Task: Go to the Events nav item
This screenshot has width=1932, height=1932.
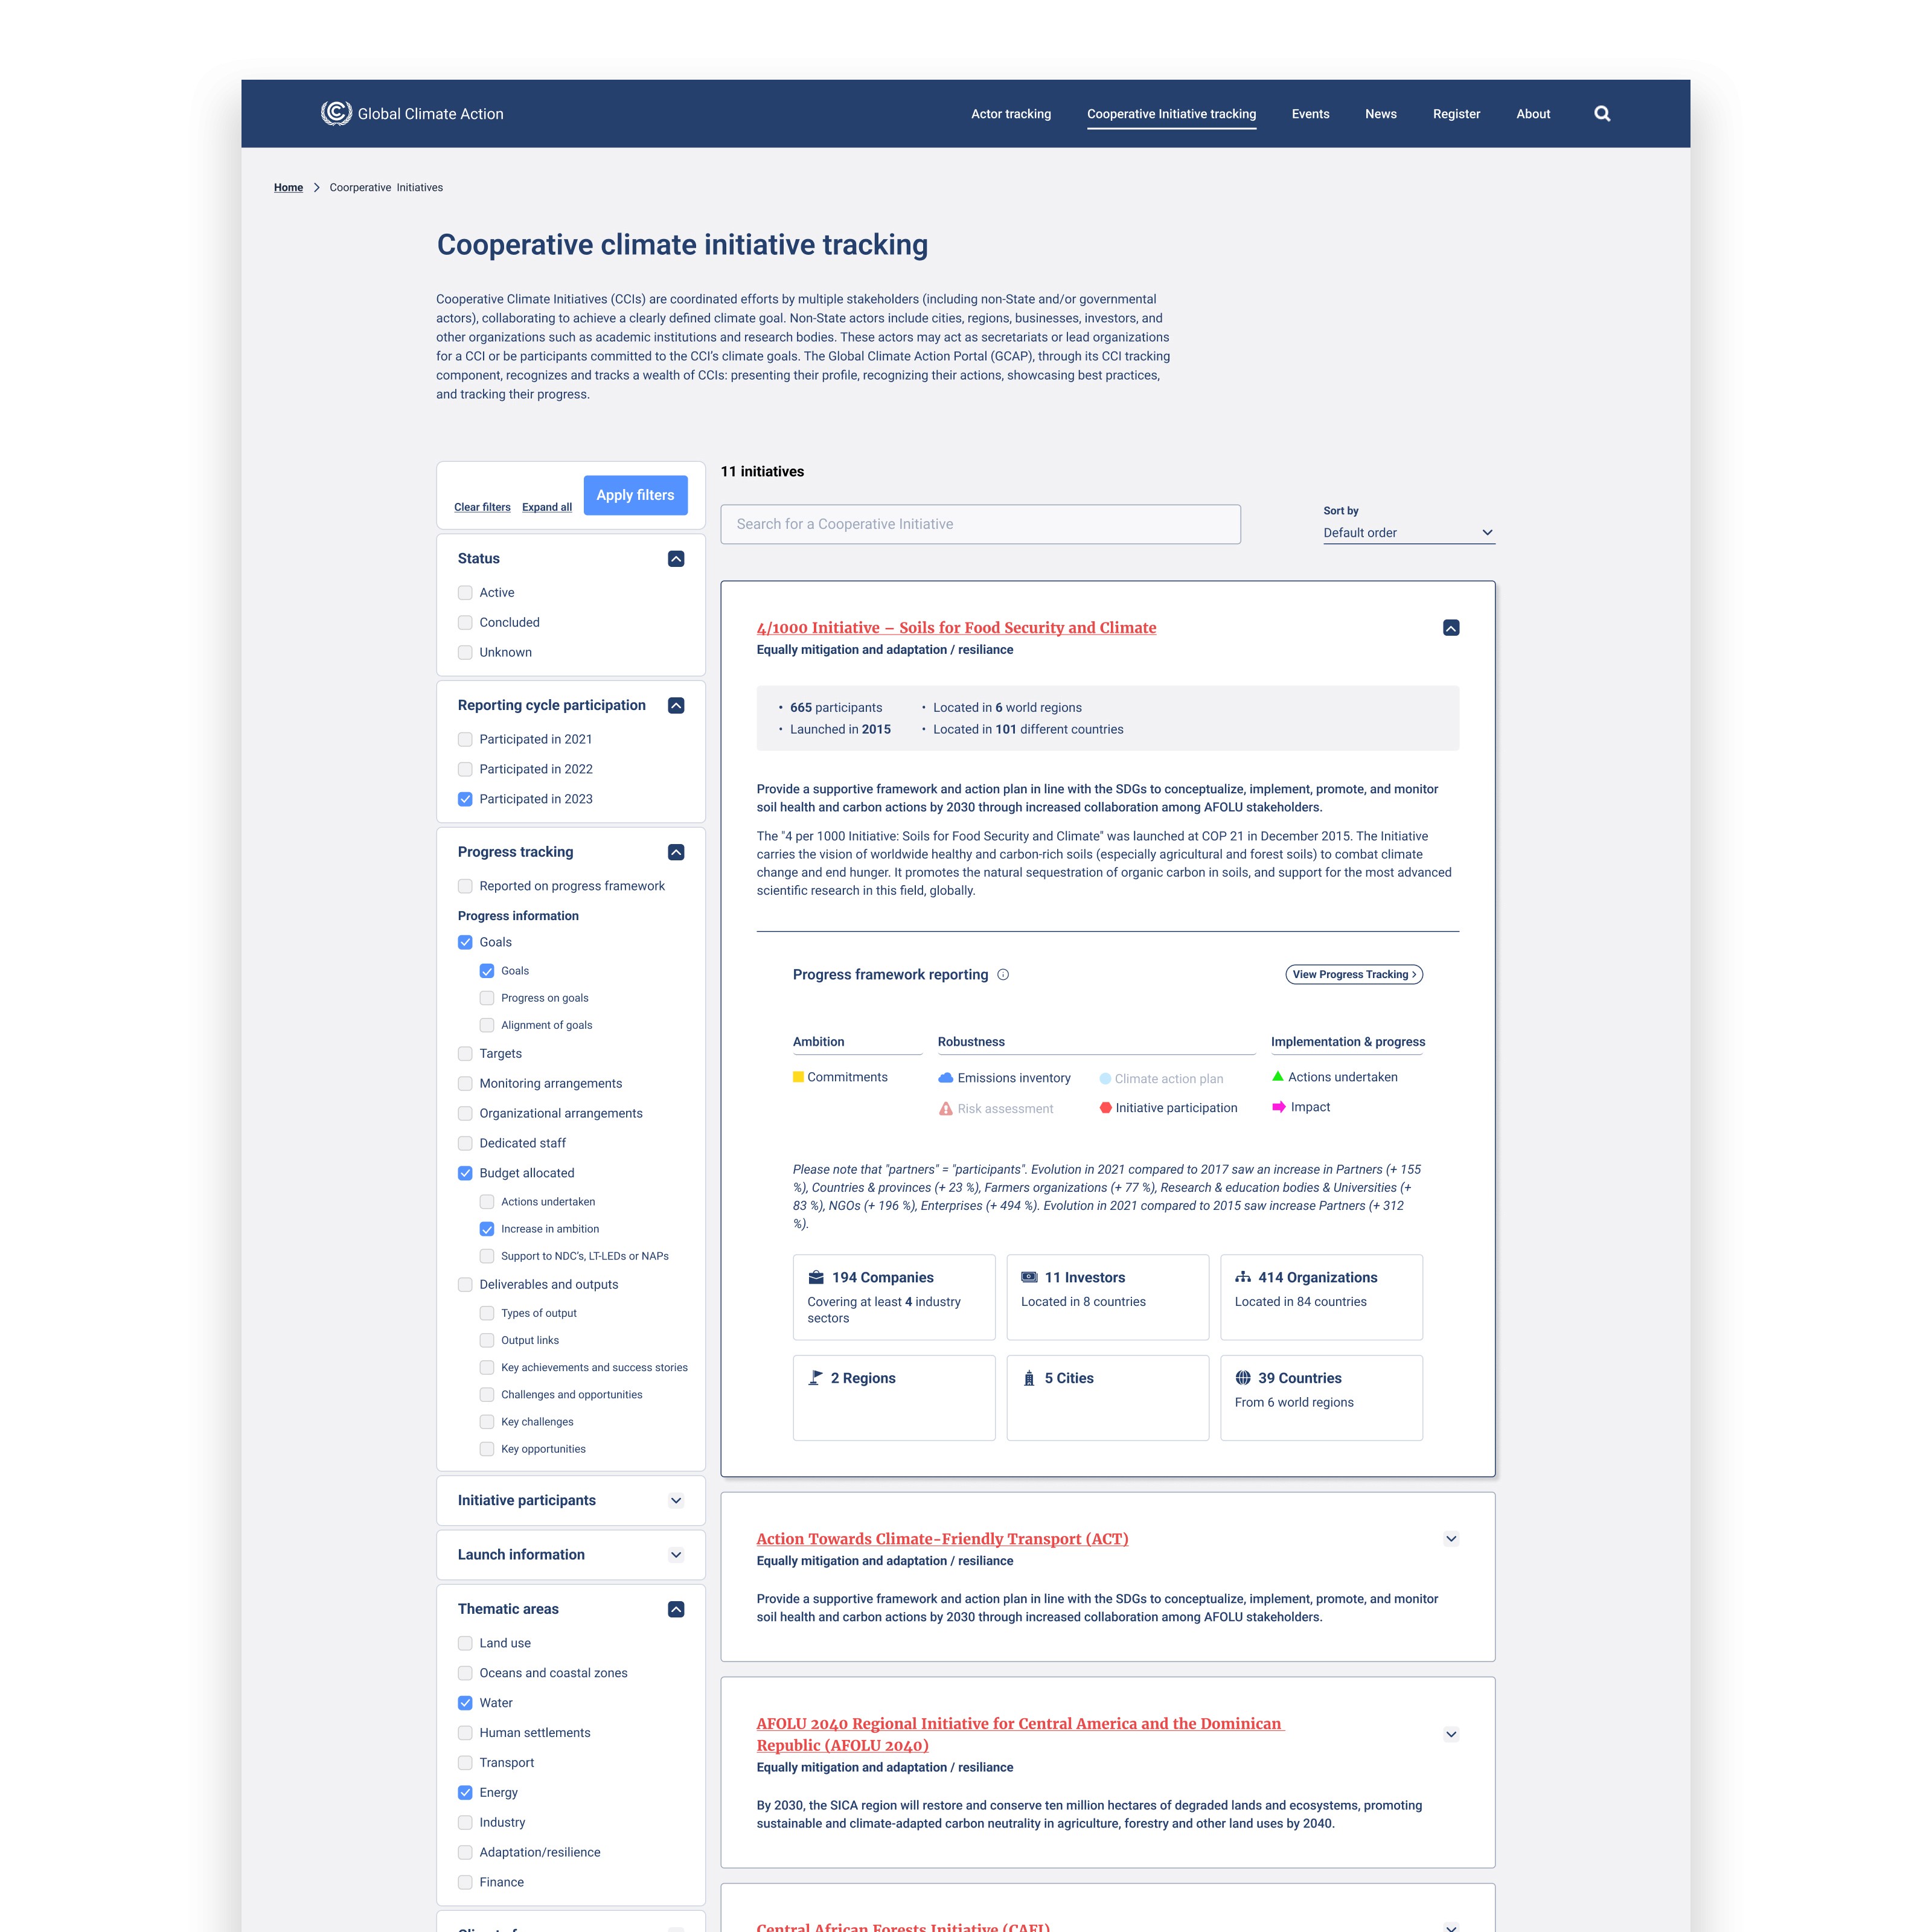Action: [1310, 114]
